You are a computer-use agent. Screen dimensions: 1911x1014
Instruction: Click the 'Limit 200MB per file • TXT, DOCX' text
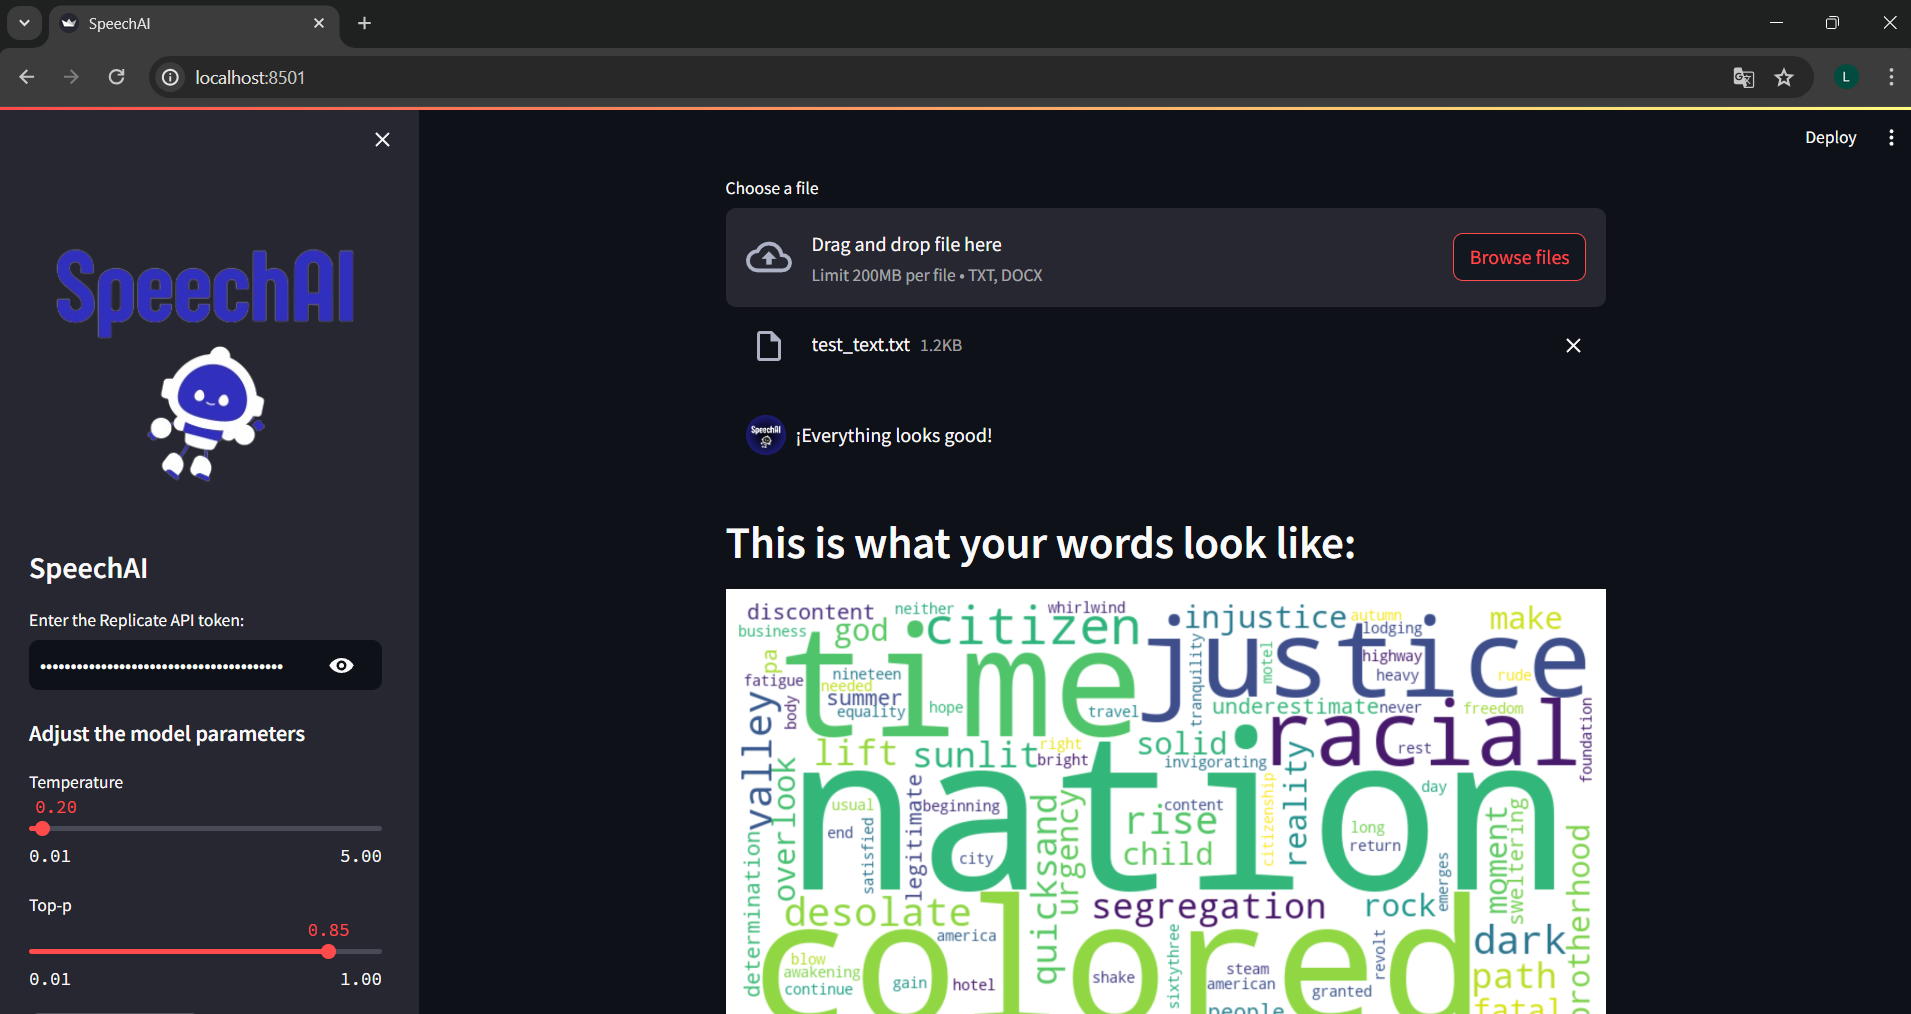coord(927,276)
